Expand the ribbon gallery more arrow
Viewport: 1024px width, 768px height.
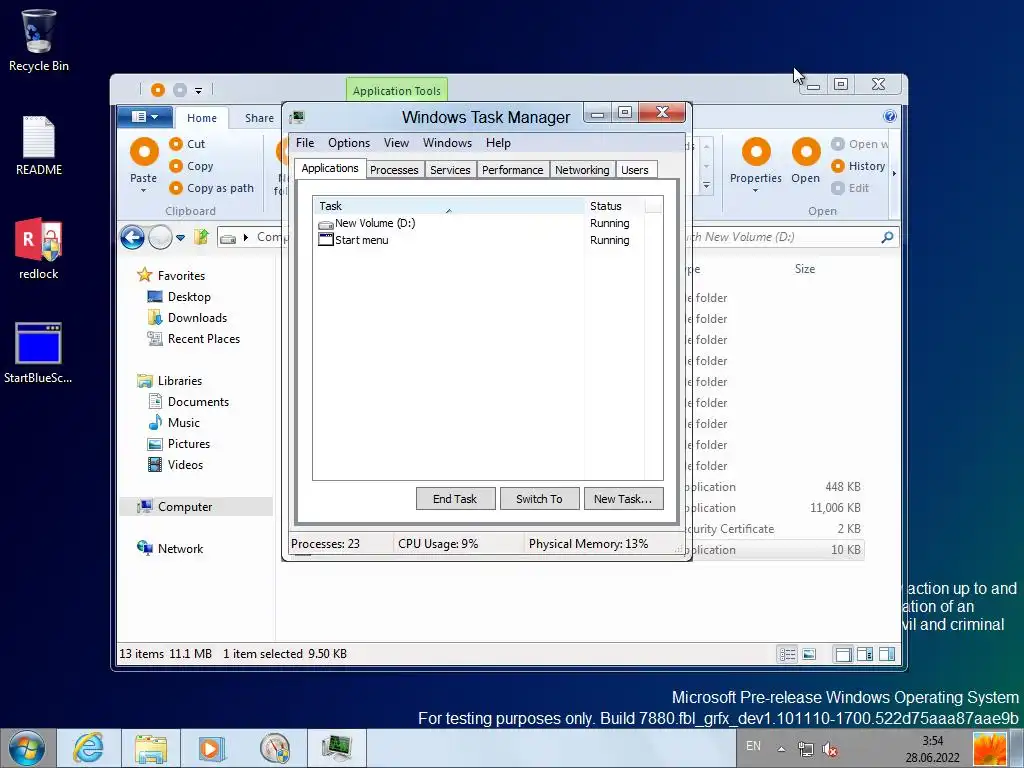[x=706, y=187]
